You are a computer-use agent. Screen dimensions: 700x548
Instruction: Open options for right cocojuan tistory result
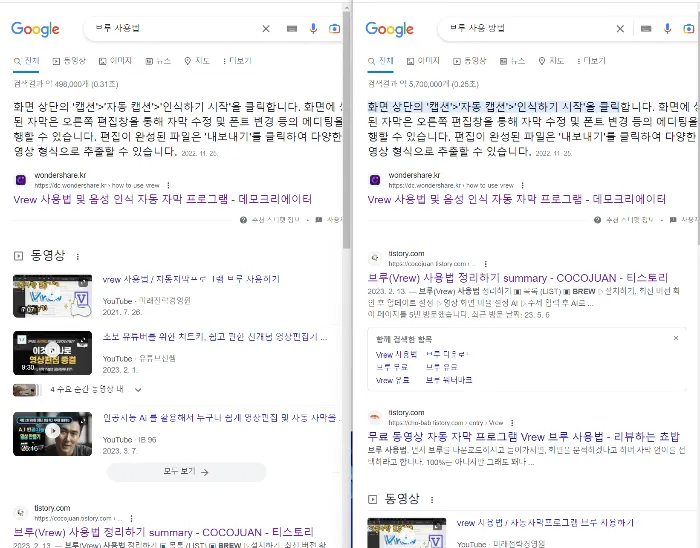(486, 264)
